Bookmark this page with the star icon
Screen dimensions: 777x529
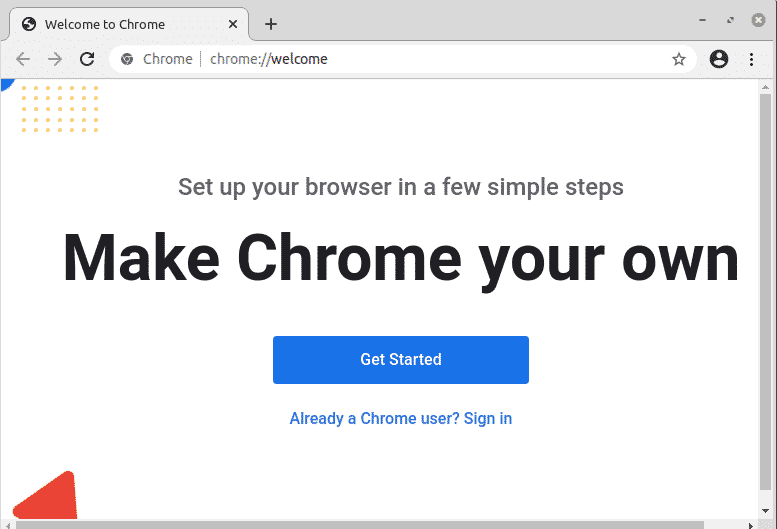679,59
